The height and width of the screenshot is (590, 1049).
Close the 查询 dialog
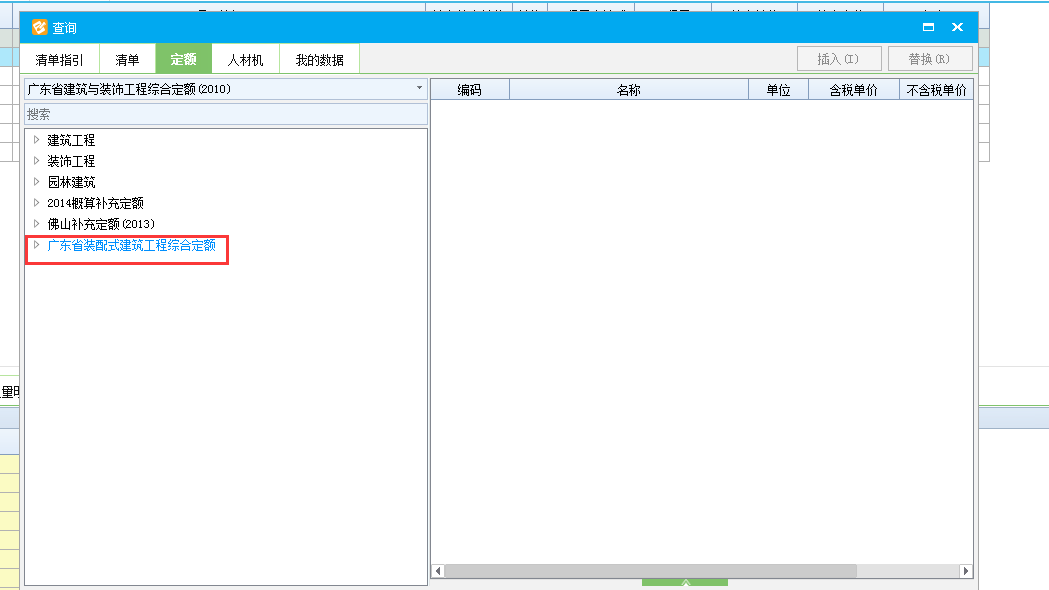point(957,27)
